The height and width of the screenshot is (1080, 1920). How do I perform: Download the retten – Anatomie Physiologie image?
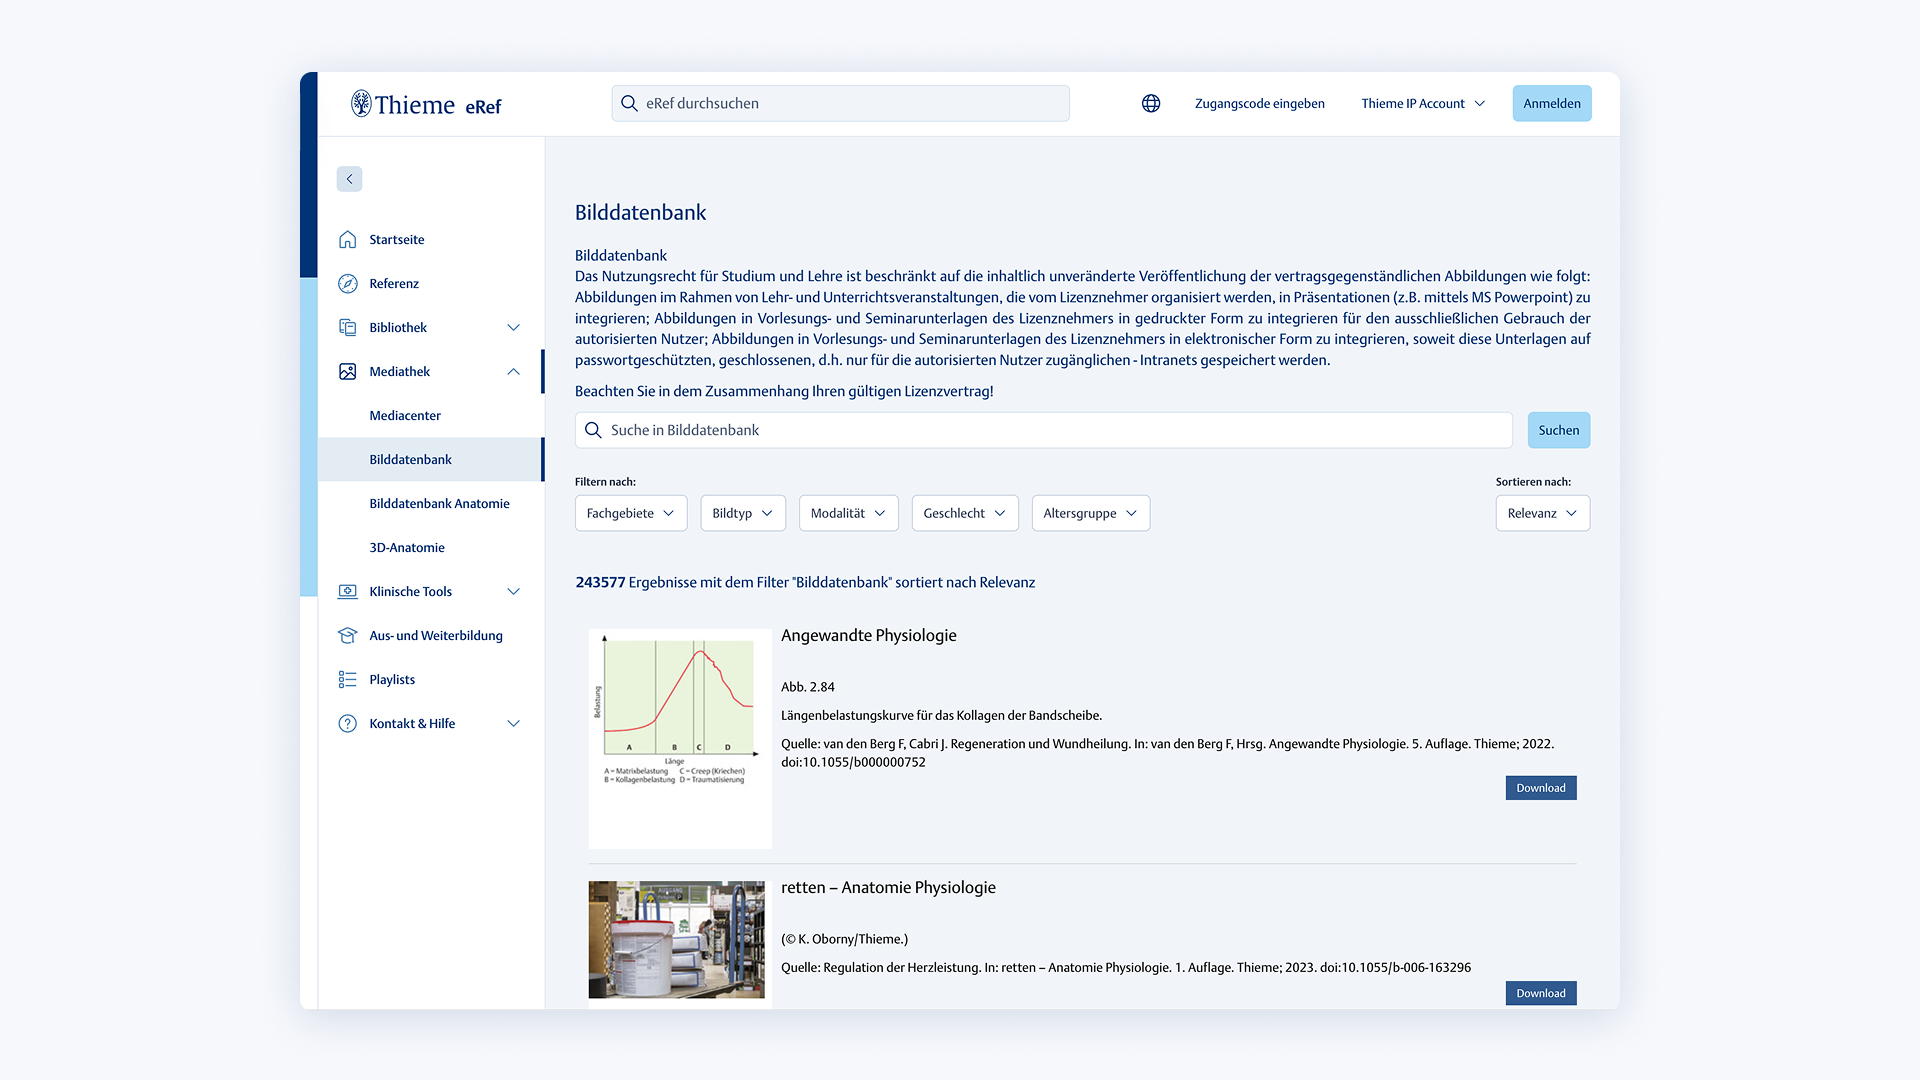(1541, 993)
